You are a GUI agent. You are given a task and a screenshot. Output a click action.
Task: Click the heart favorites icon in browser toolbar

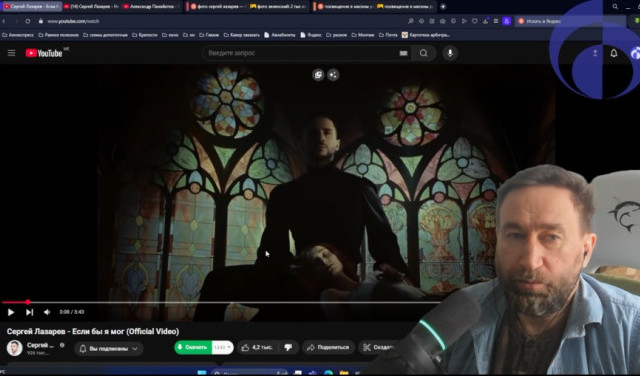click(x=475, y=21)
